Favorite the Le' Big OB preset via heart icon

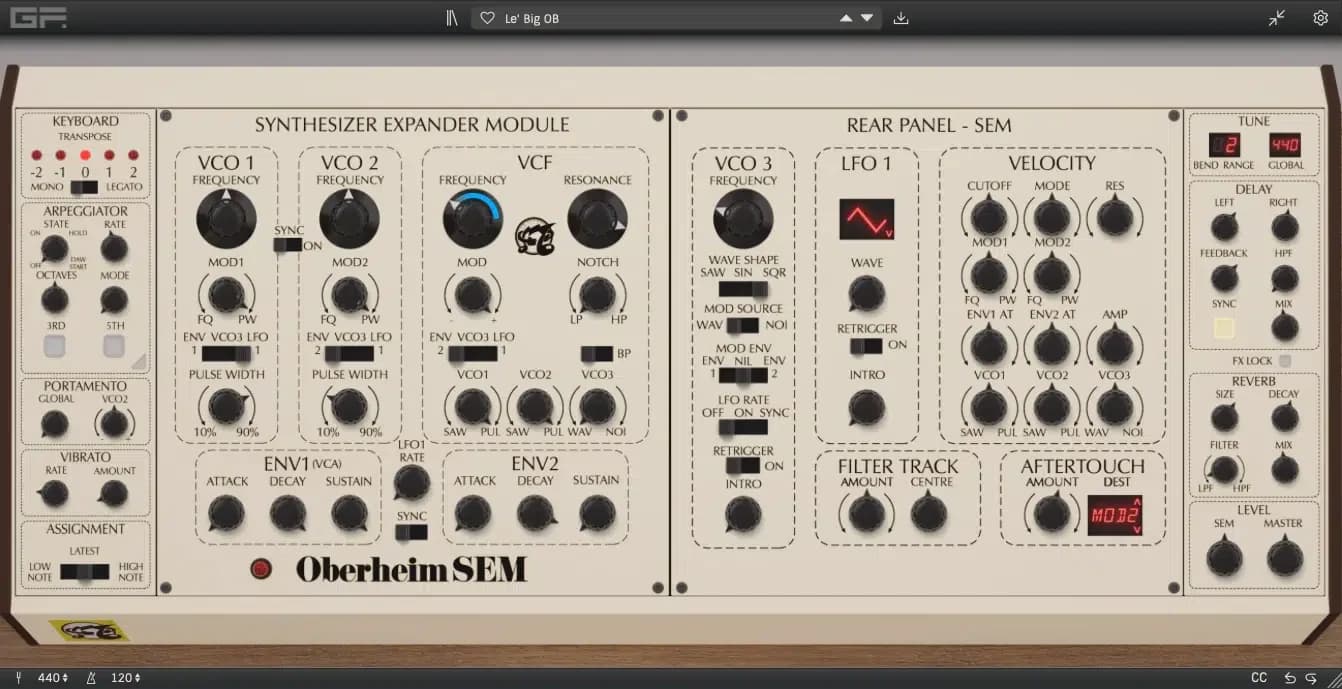coord(487,17)
